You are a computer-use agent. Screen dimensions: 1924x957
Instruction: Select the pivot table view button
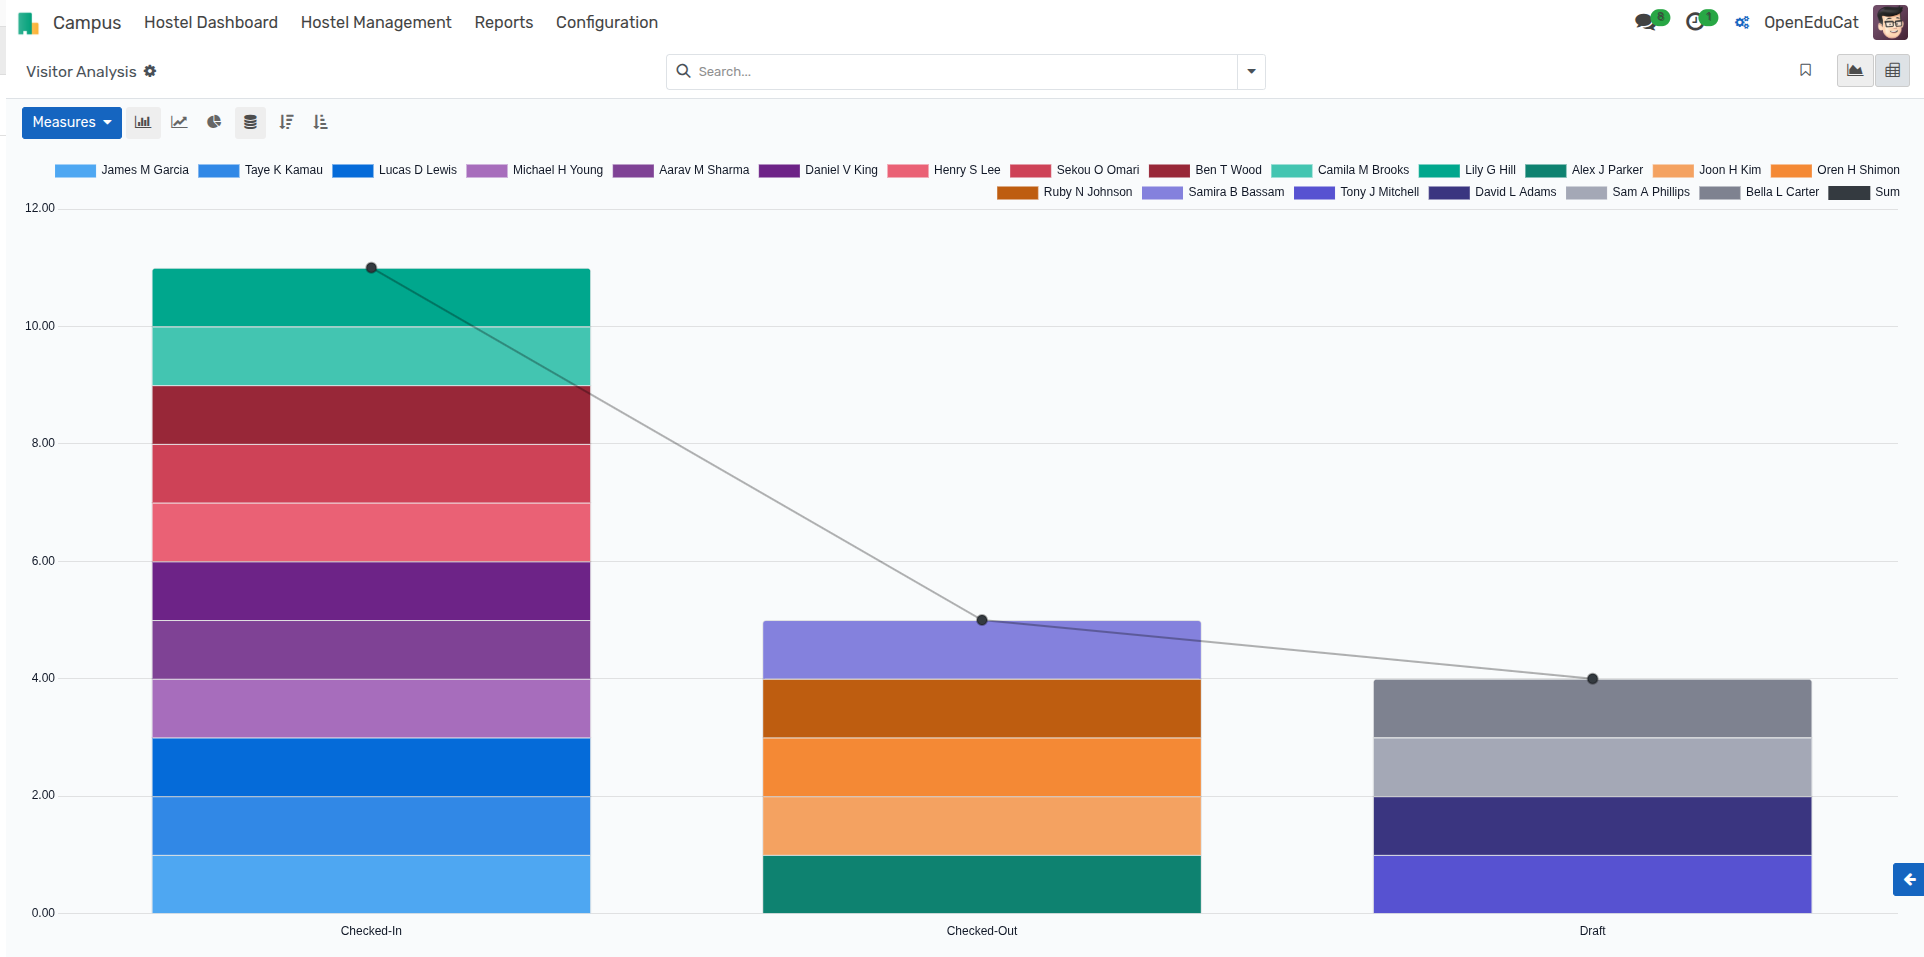pos(1892,70)
